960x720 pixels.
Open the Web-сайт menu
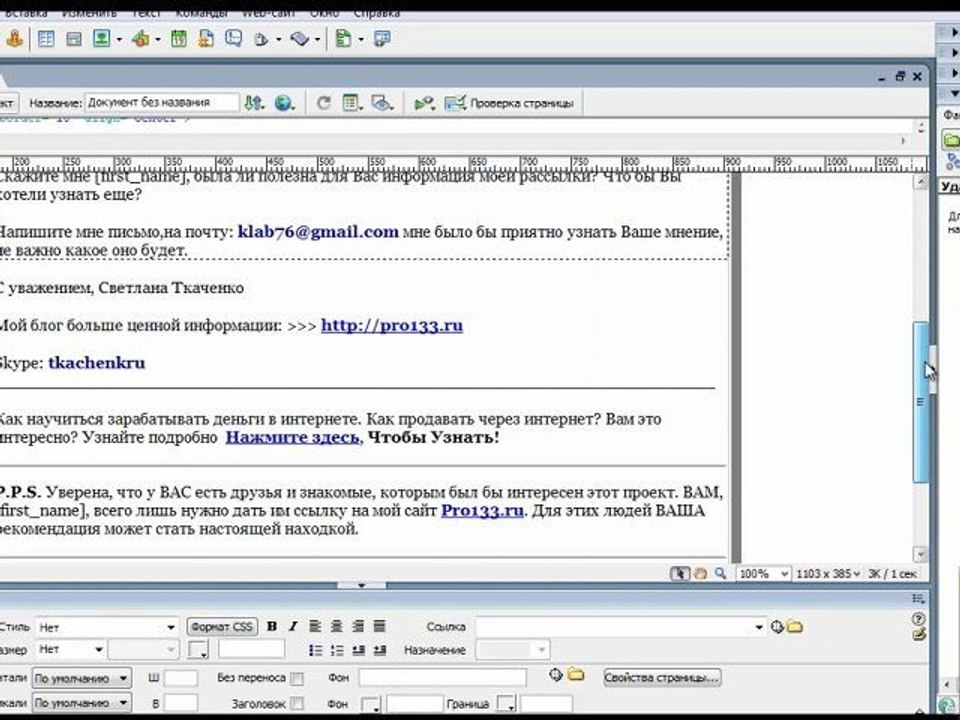(268, 13)
